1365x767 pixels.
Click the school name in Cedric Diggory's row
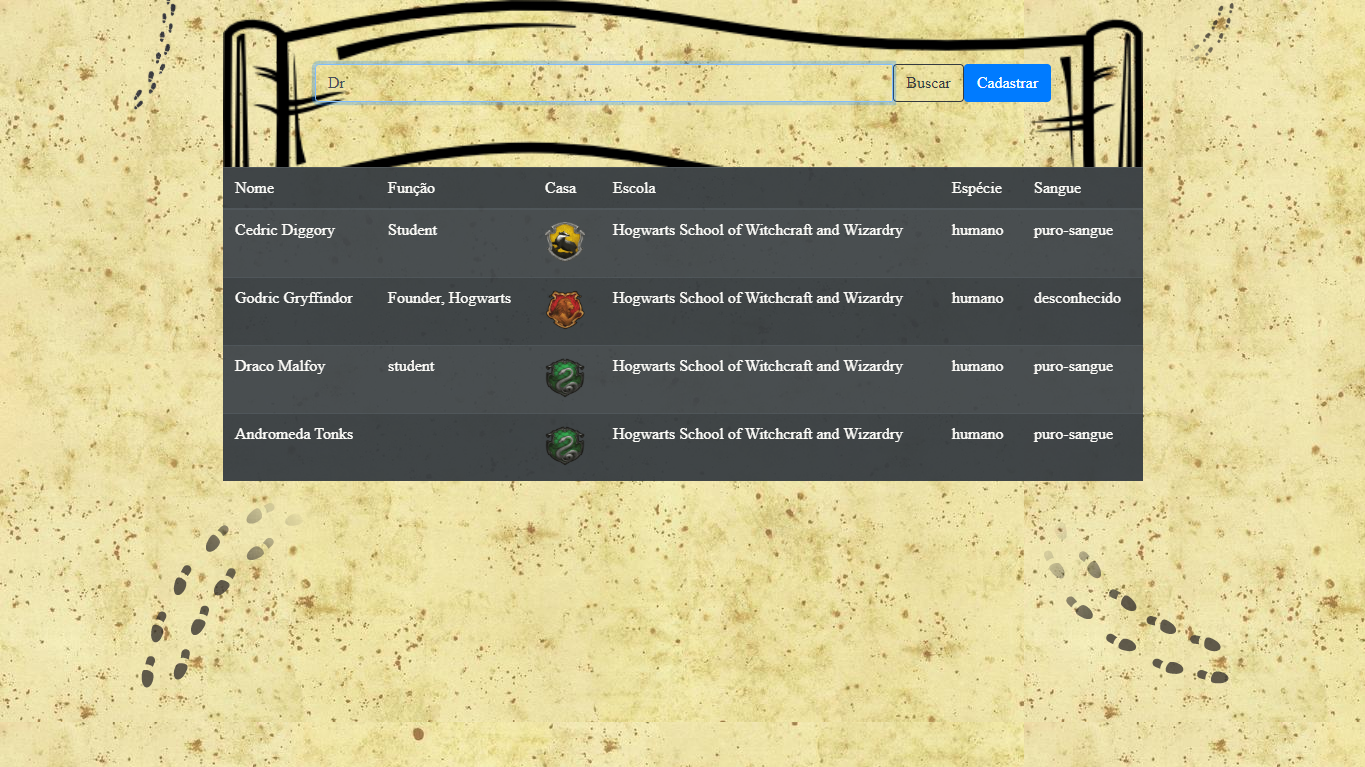tap(758, 230)
